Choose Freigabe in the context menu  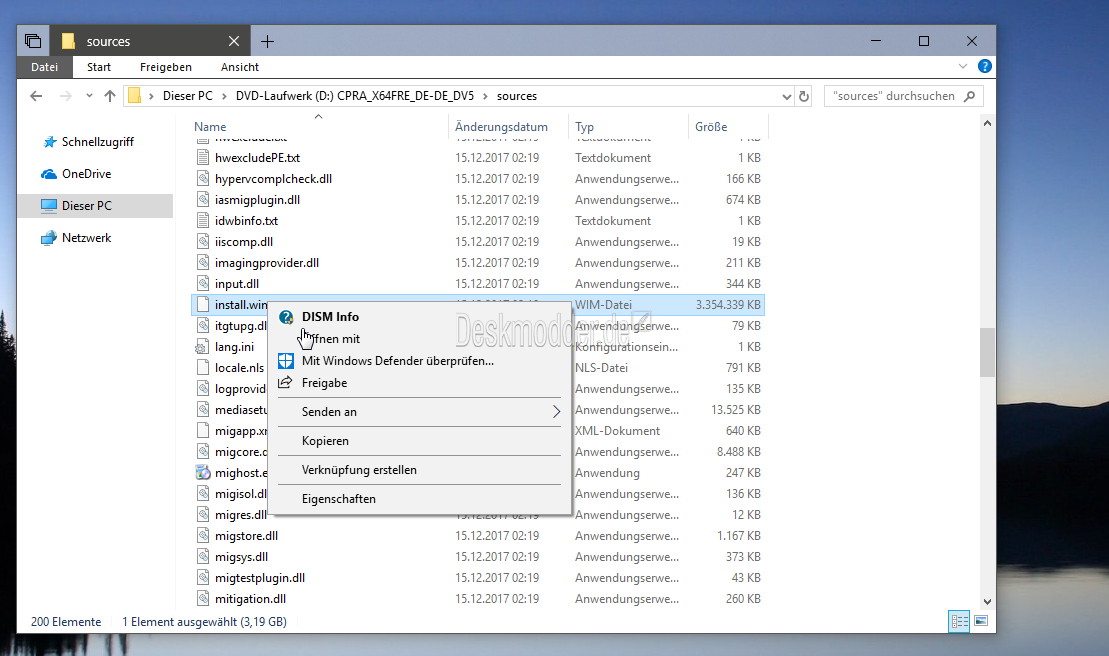click(x=420, y=382)
